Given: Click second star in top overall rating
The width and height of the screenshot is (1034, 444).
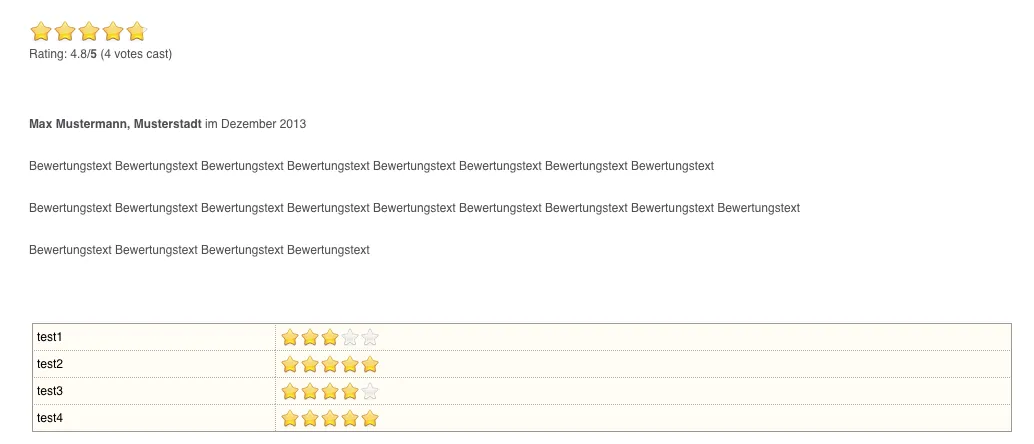Looking at the screenshot, I should coord(65,31).
